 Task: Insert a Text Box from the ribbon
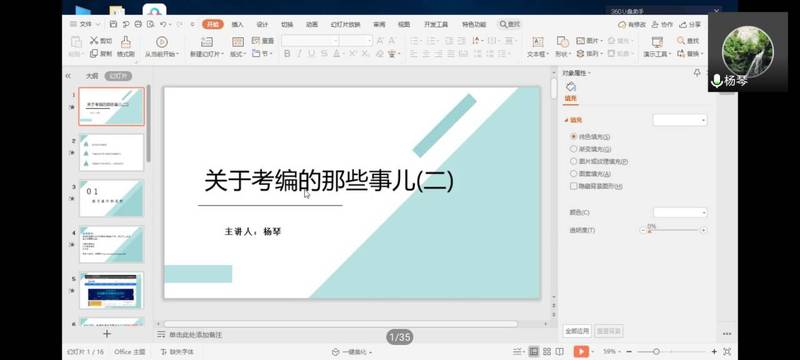tap(538, 42)
